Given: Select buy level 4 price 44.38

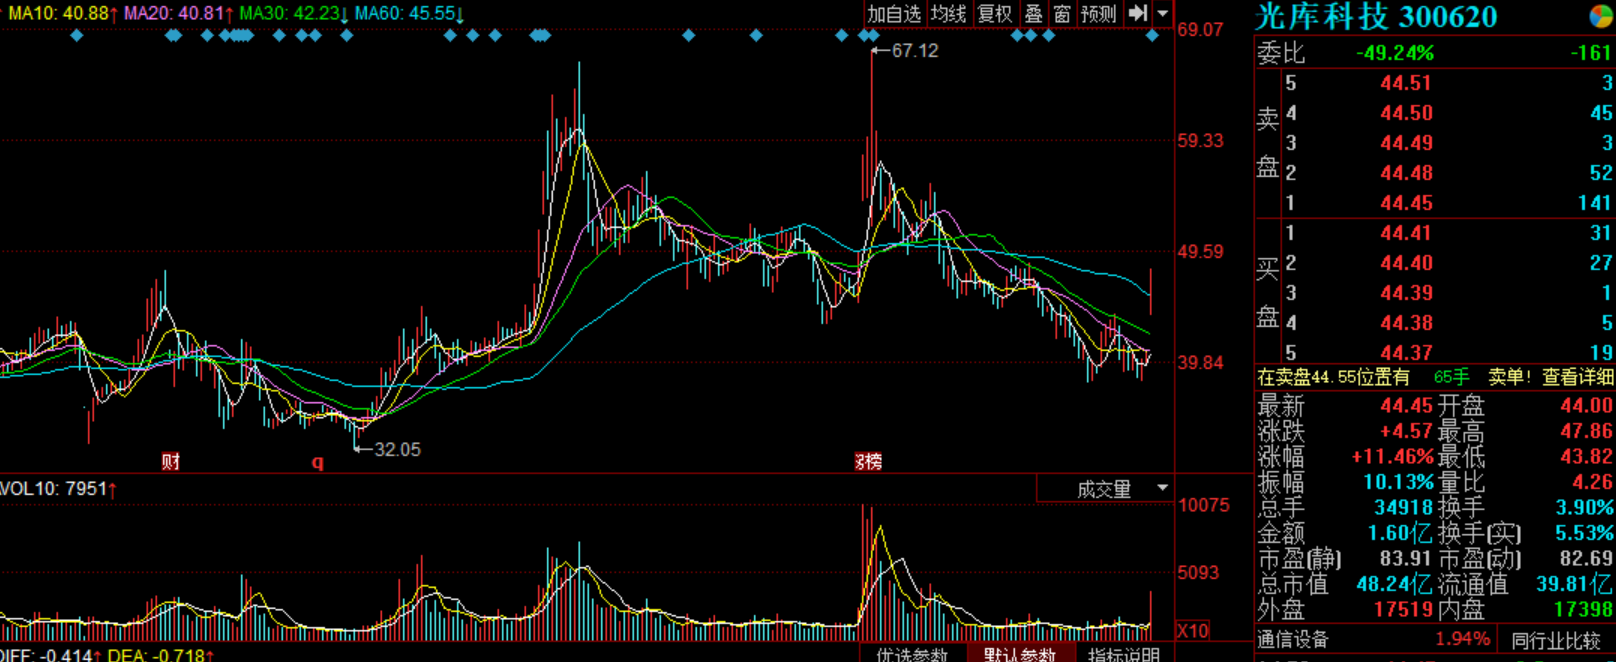Looking at the screenshot, I should click(1406, 323).
